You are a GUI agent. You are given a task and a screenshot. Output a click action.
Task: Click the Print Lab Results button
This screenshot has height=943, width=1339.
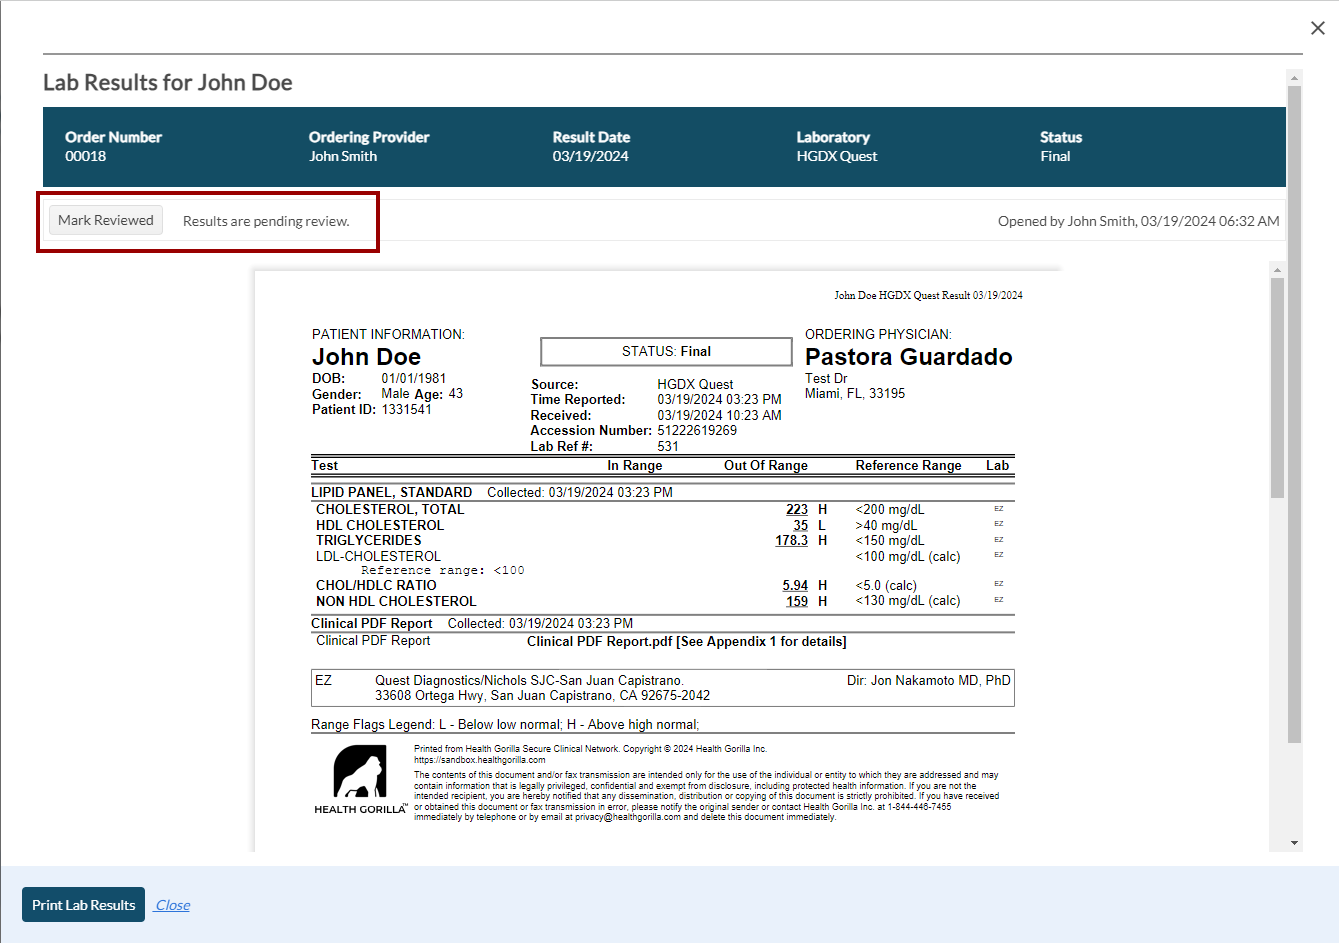(83, 905)
